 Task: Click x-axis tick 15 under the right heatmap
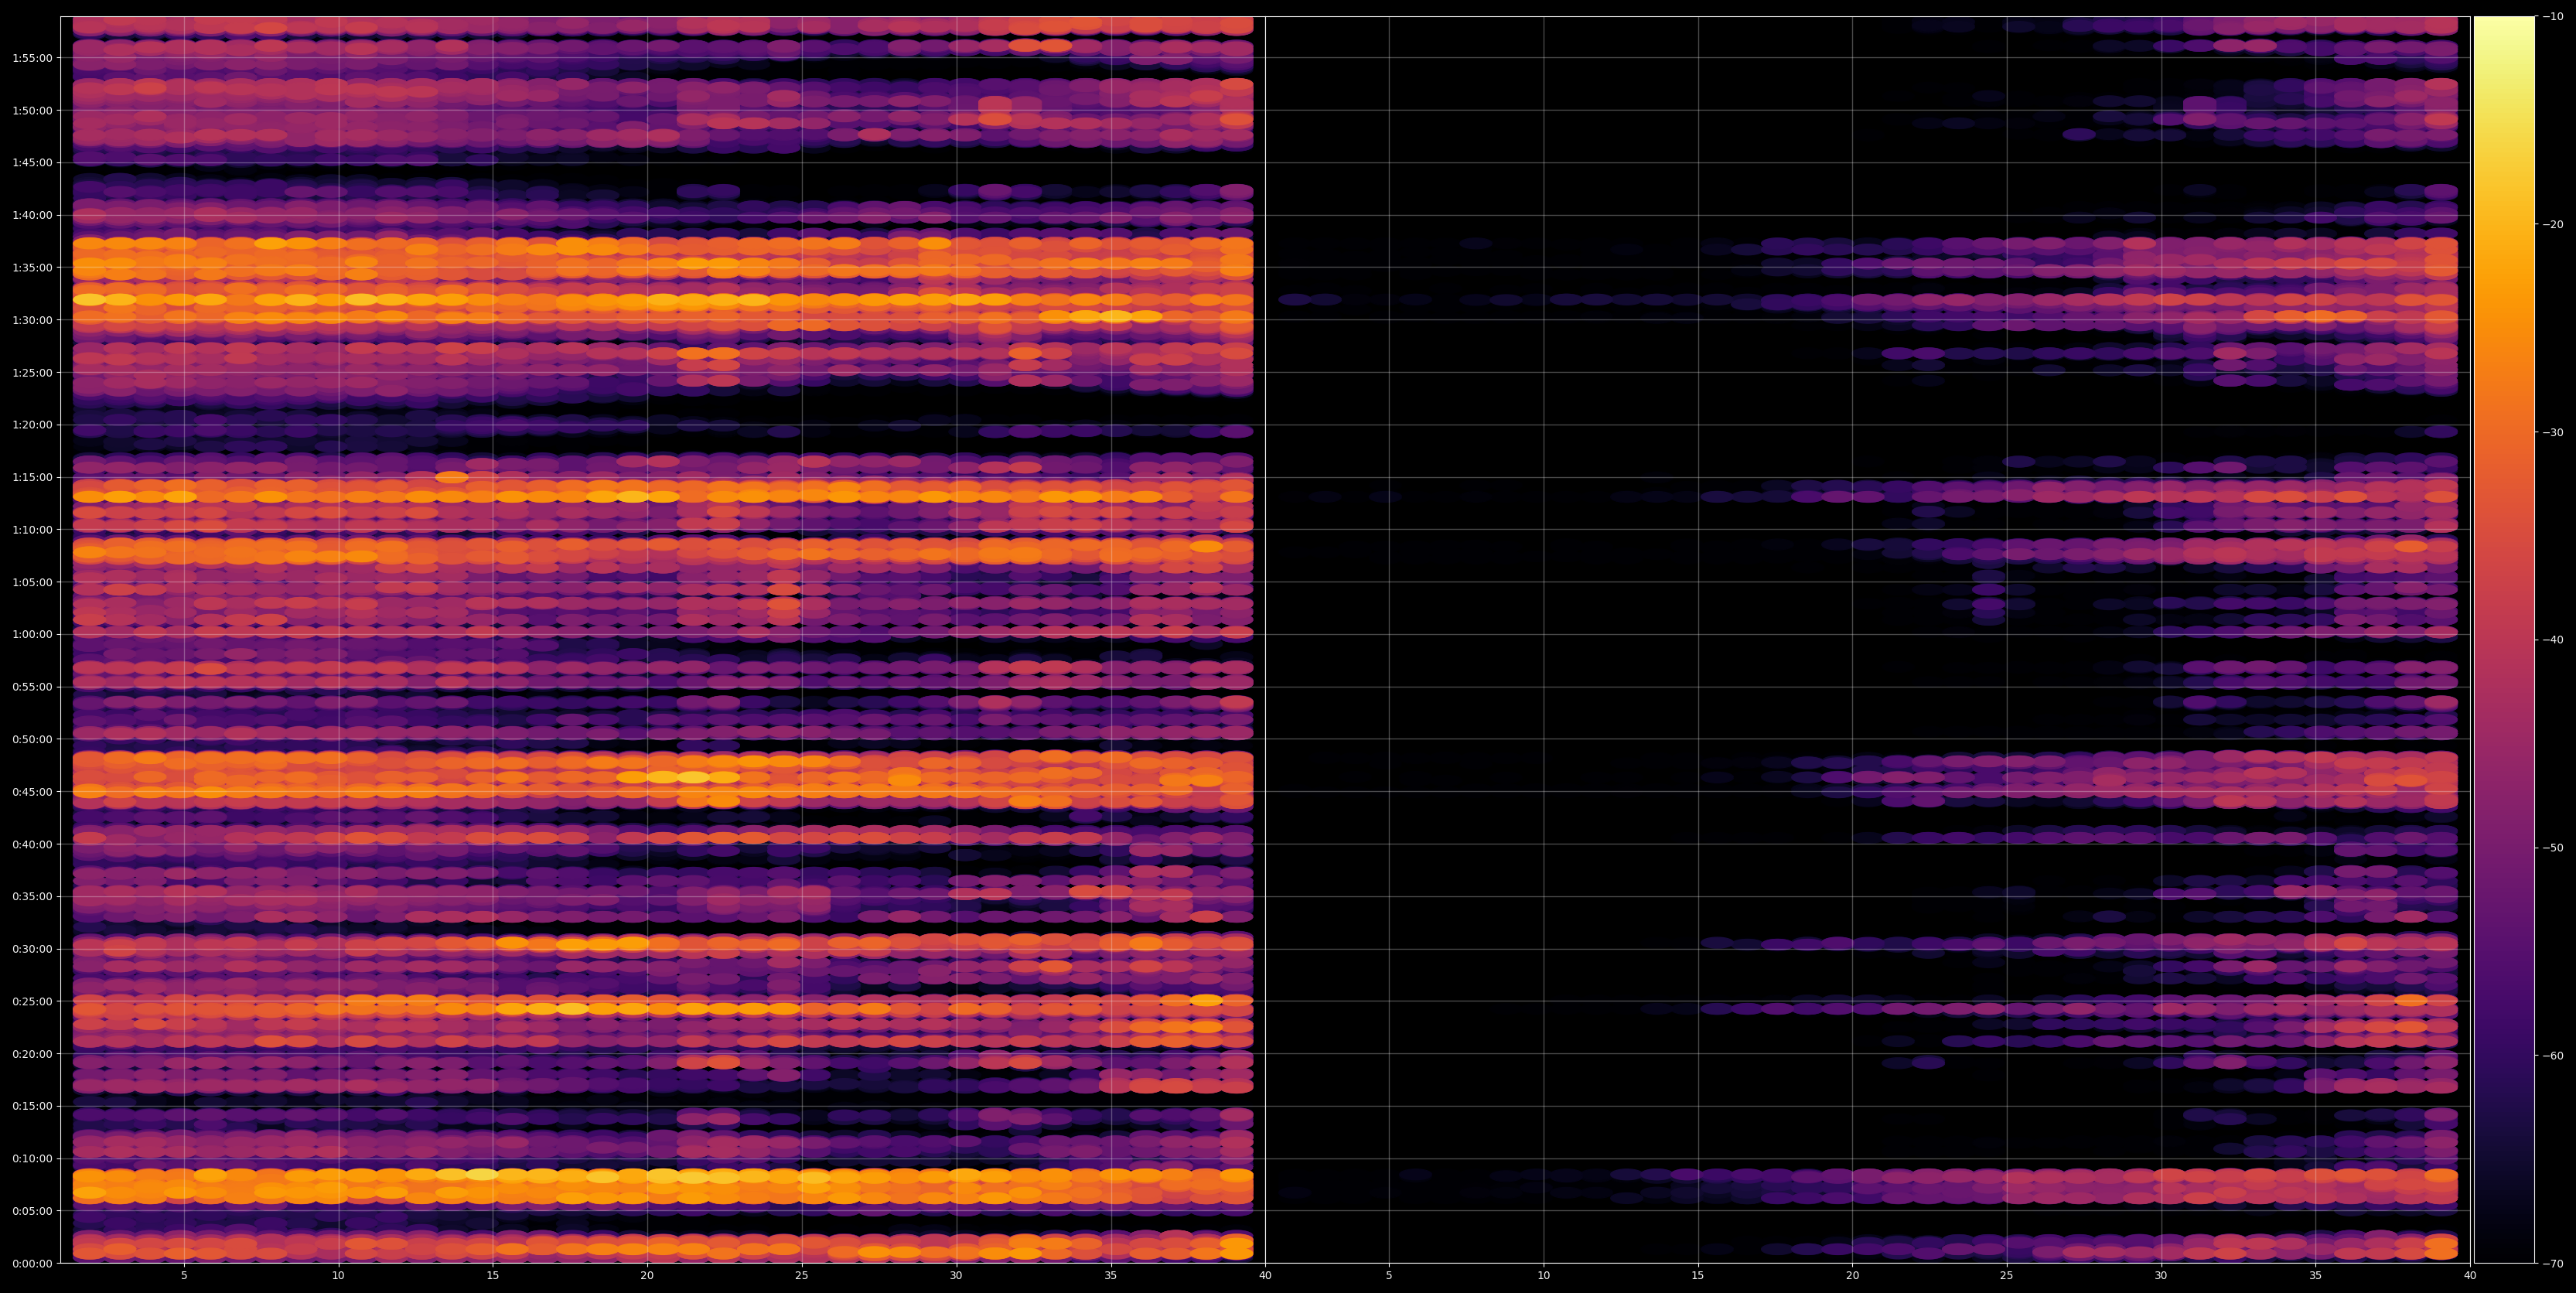(x=1698, y=1276)
